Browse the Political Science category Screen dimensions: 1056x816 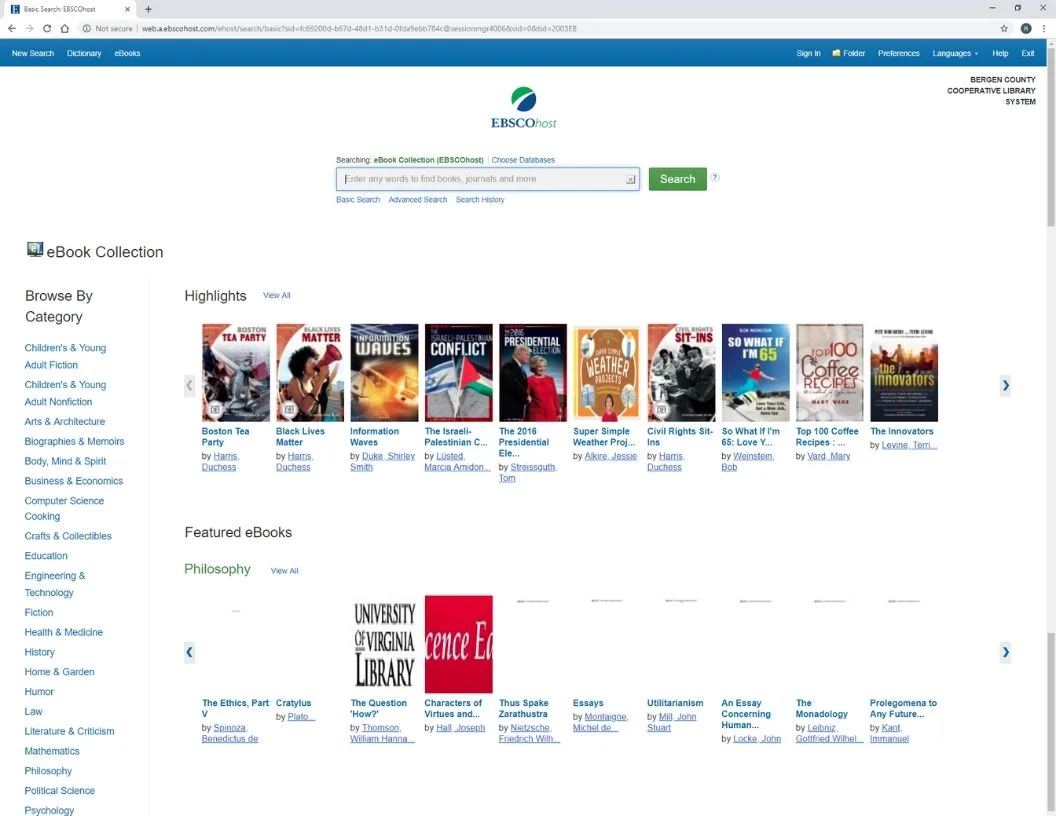[59, 790]
